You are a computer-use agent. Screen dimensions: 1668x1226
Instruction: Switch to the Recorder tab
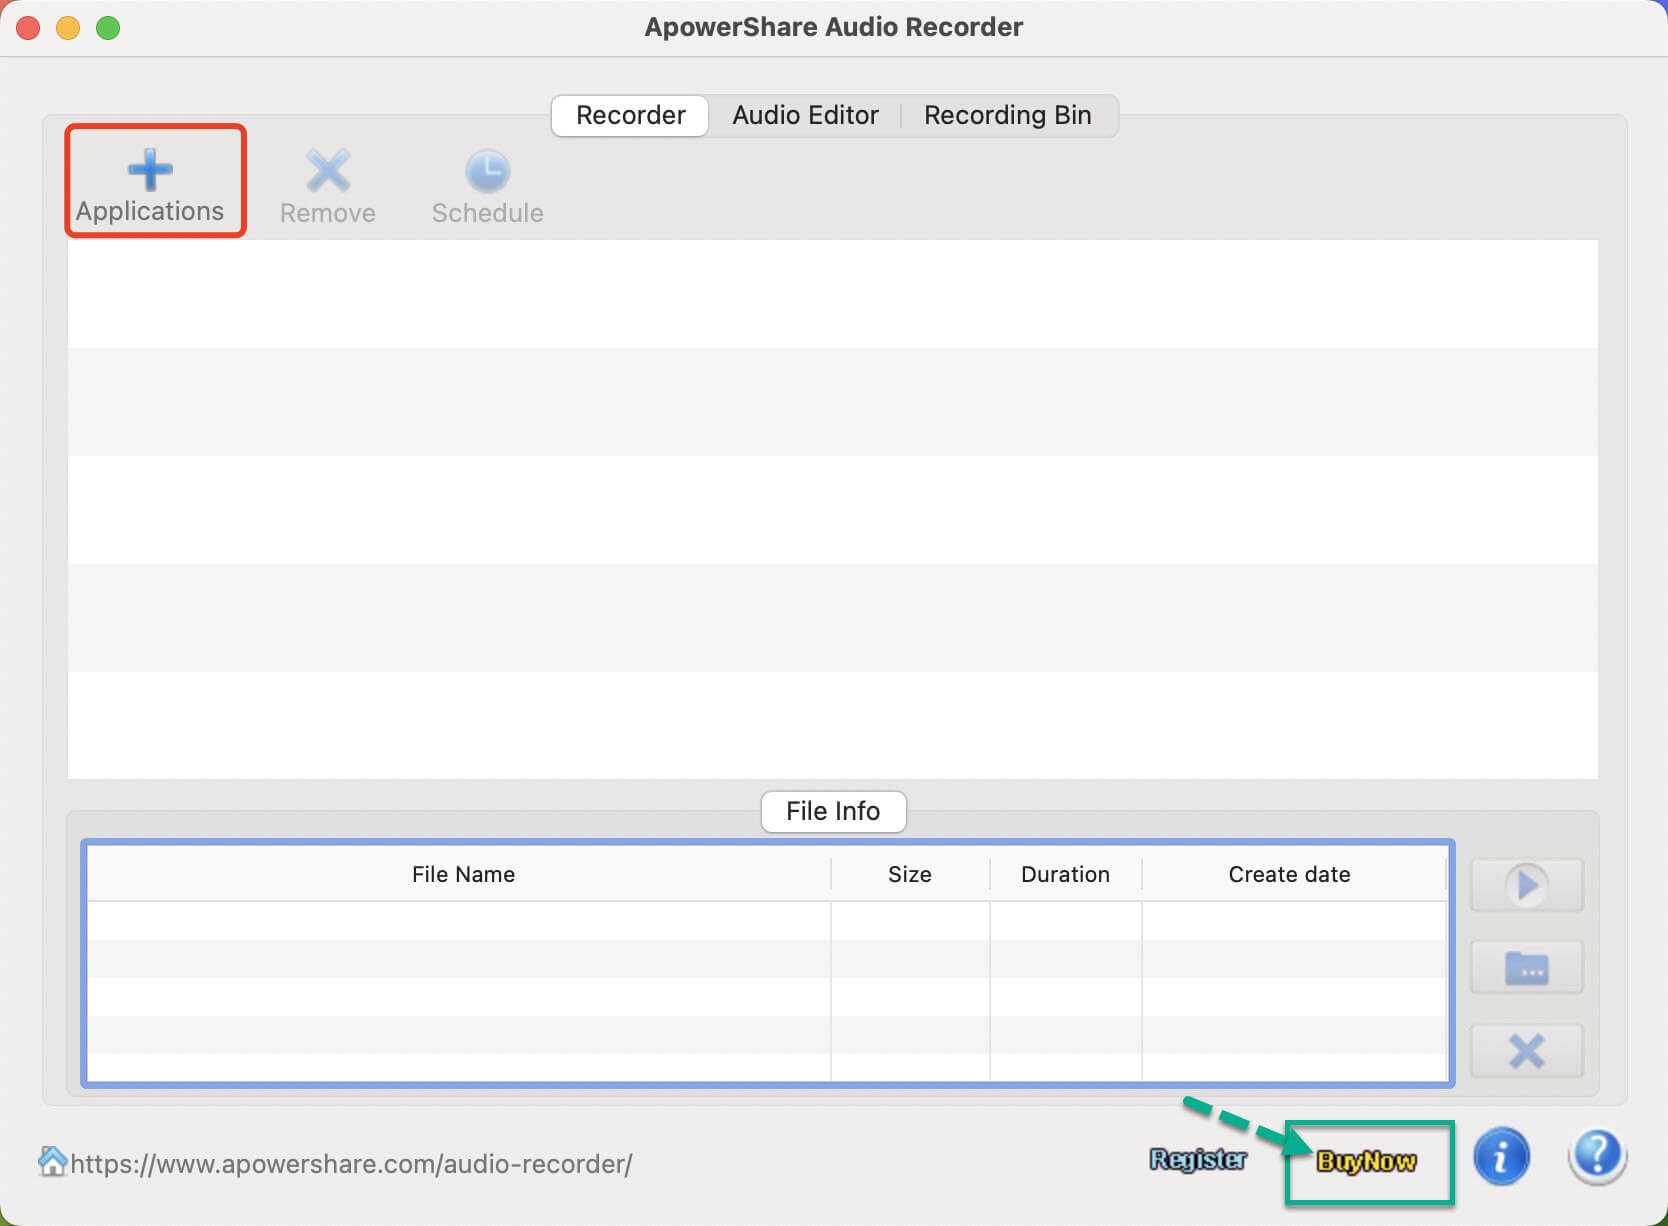pyautogui.click(x=630, y=115)
